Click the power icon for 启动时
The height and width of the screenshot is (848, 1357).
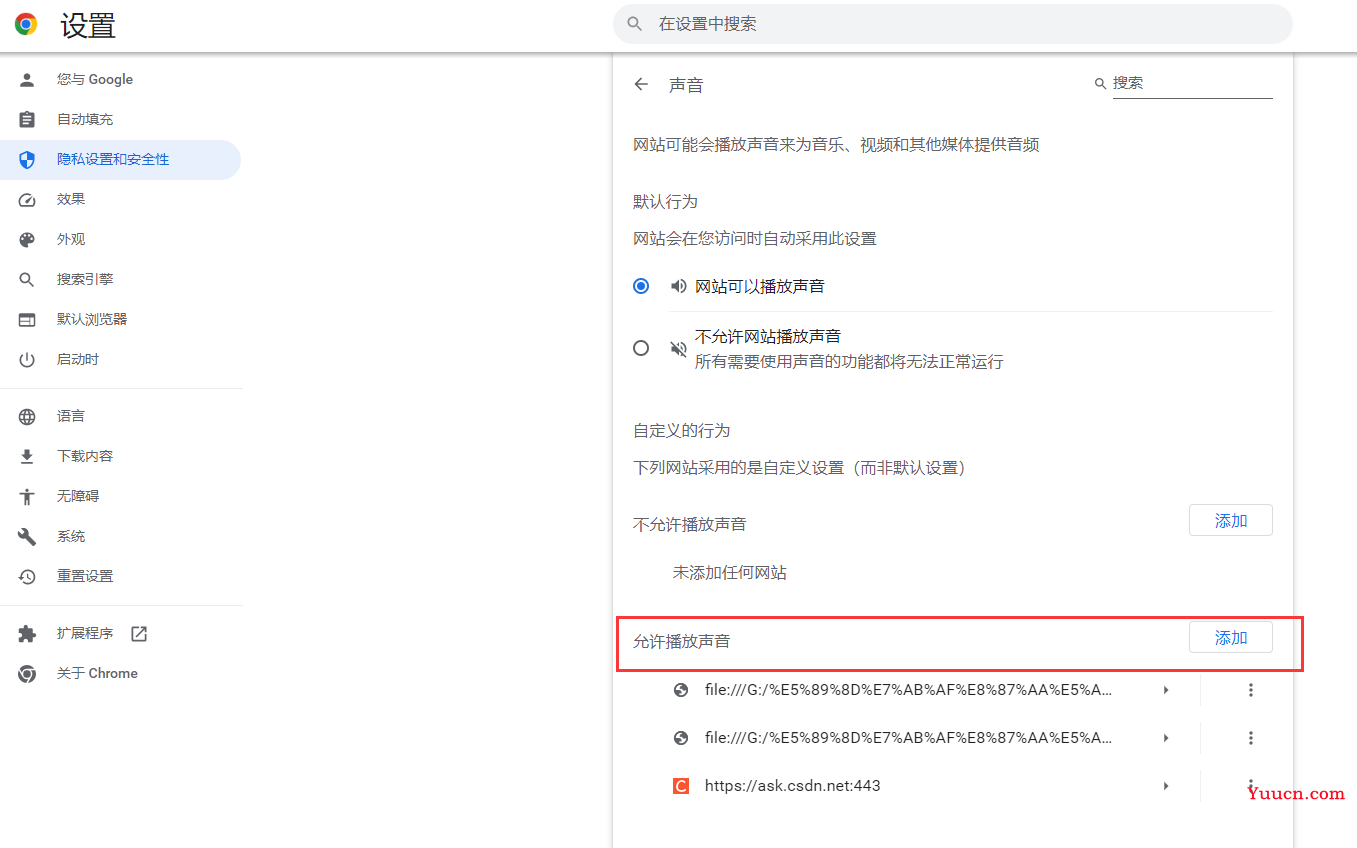click(27, 359)
